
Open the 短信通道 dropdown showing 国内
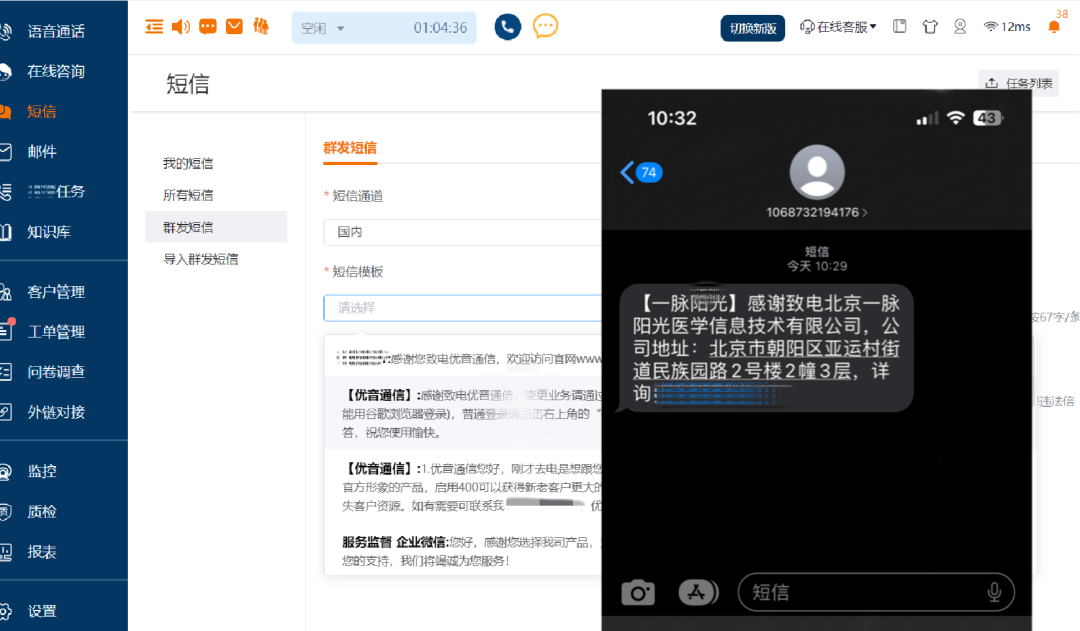point(463,232)
